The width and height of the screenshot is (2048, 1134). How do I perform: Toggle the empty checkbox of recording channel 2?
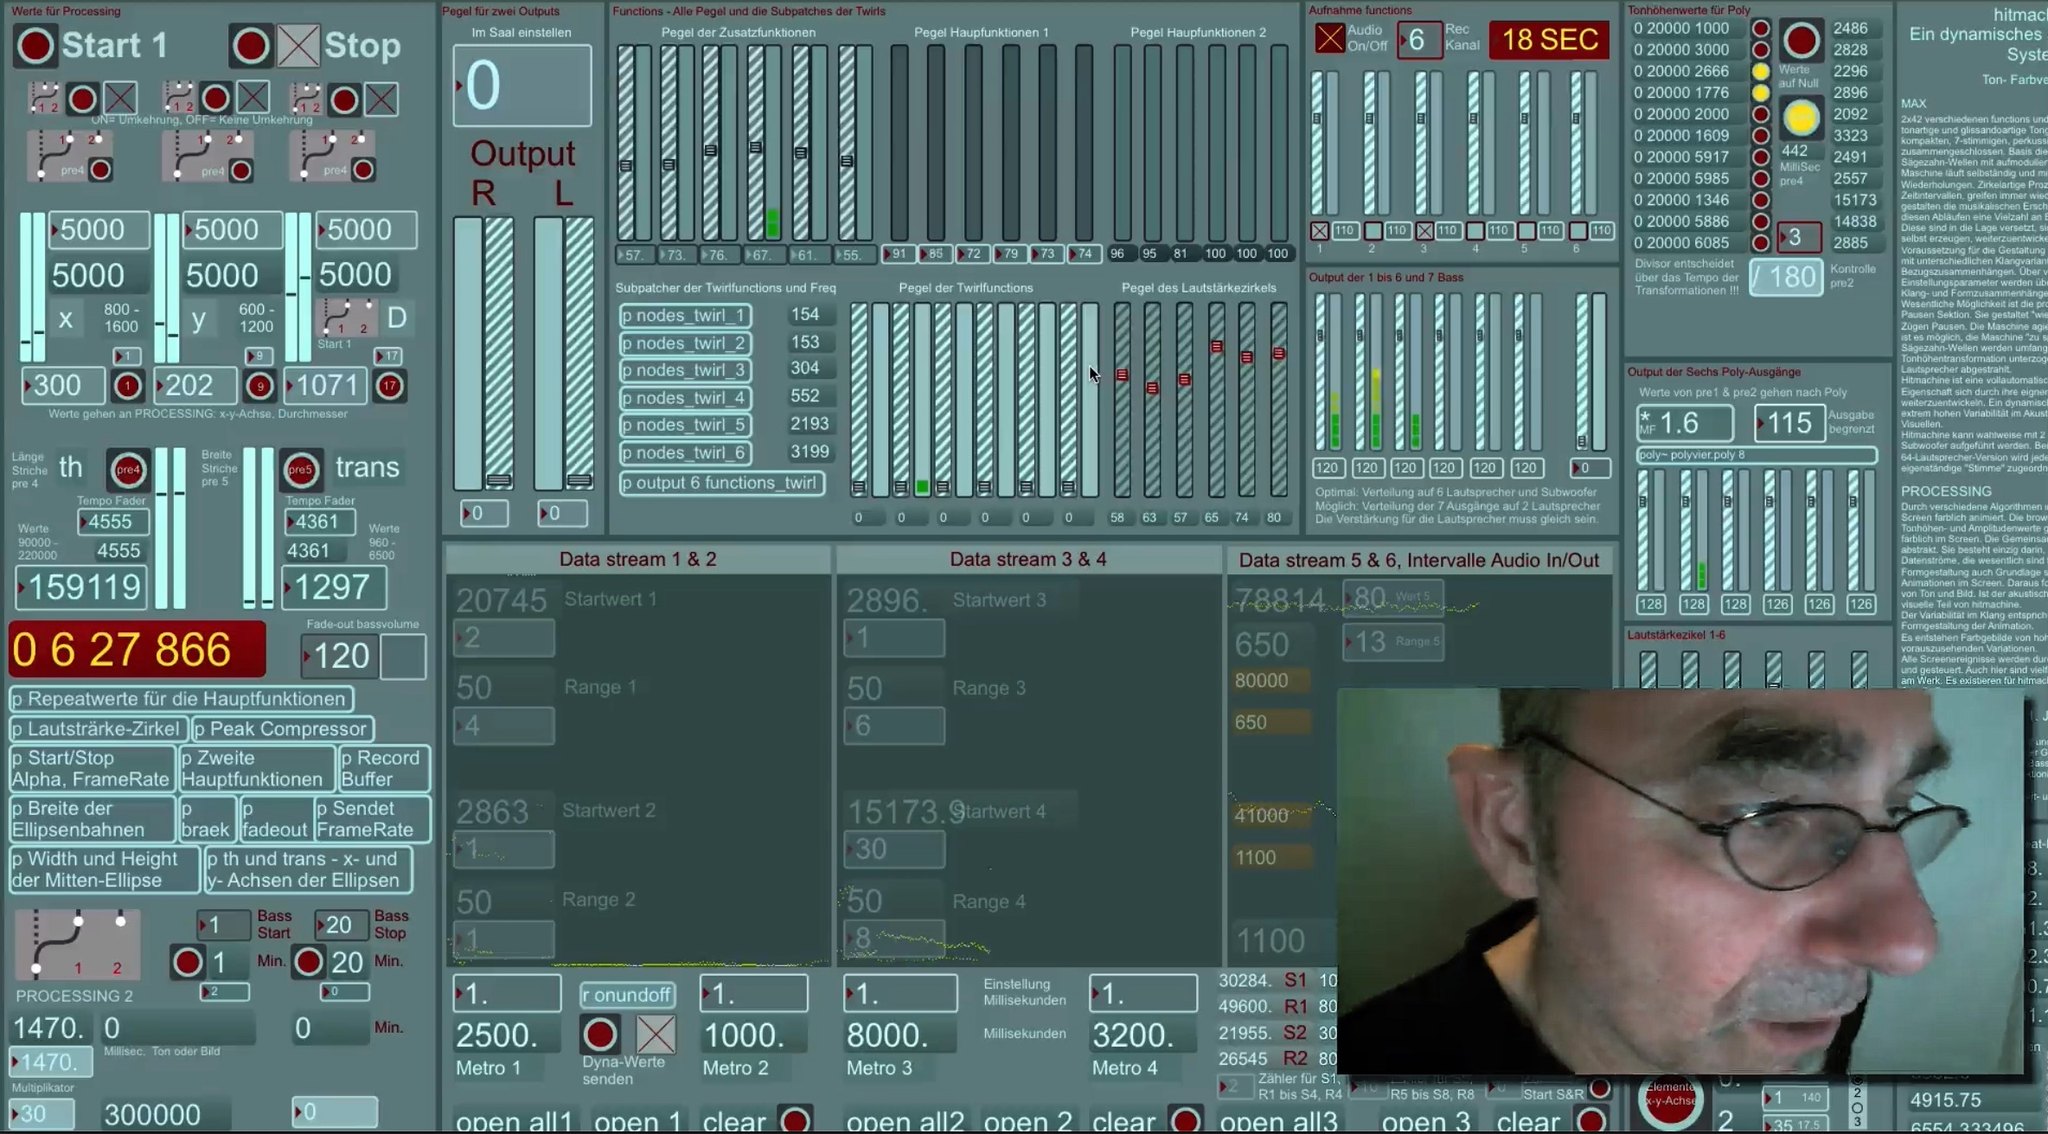[1373, 231]
